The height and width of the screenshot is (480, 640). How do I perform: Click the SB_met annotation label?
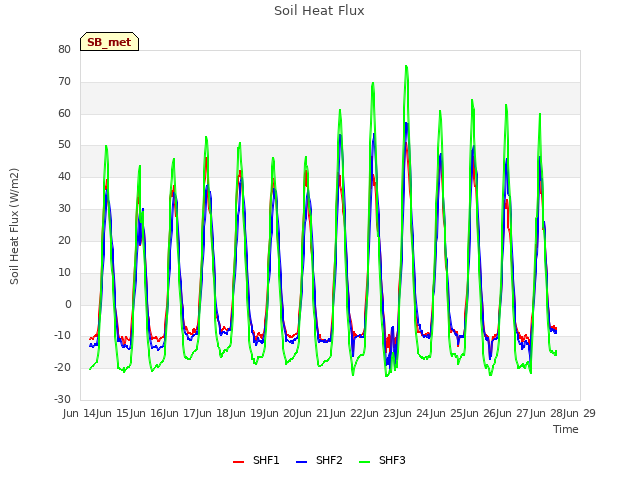[109, 42]
